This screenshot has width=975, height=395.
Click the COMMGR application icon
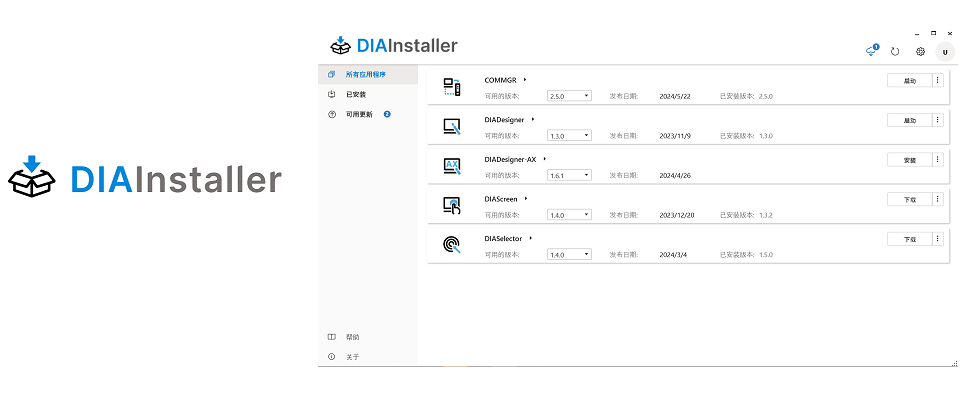point(452,86)
